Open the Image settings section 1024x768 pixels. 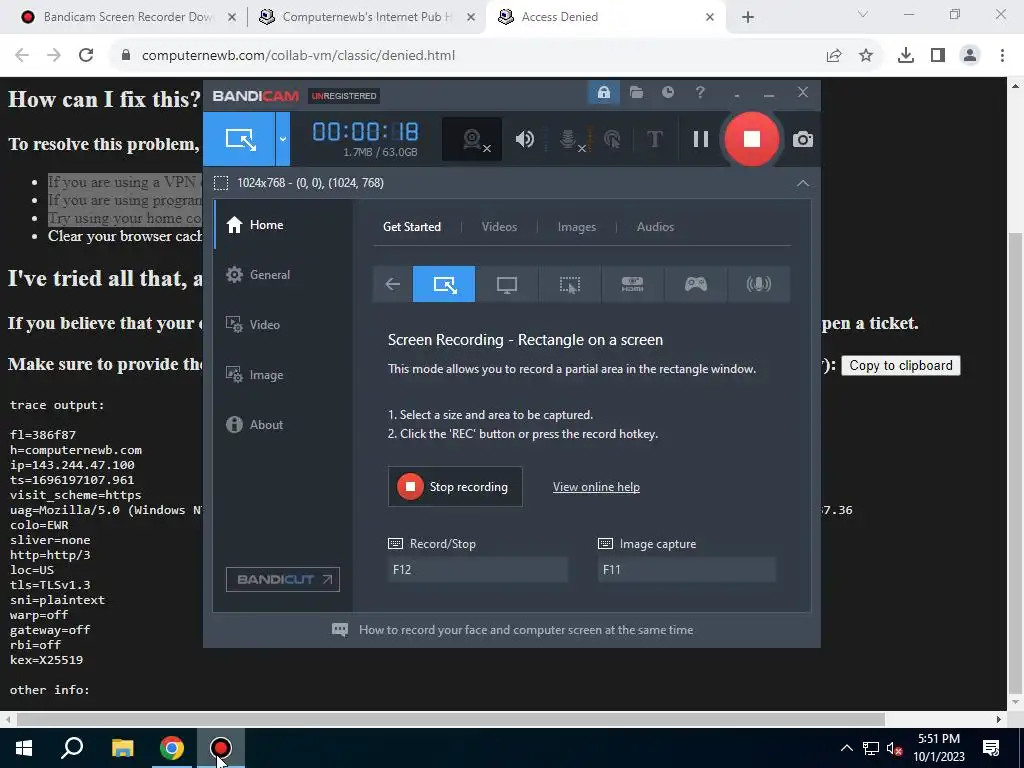coord(283,375)
